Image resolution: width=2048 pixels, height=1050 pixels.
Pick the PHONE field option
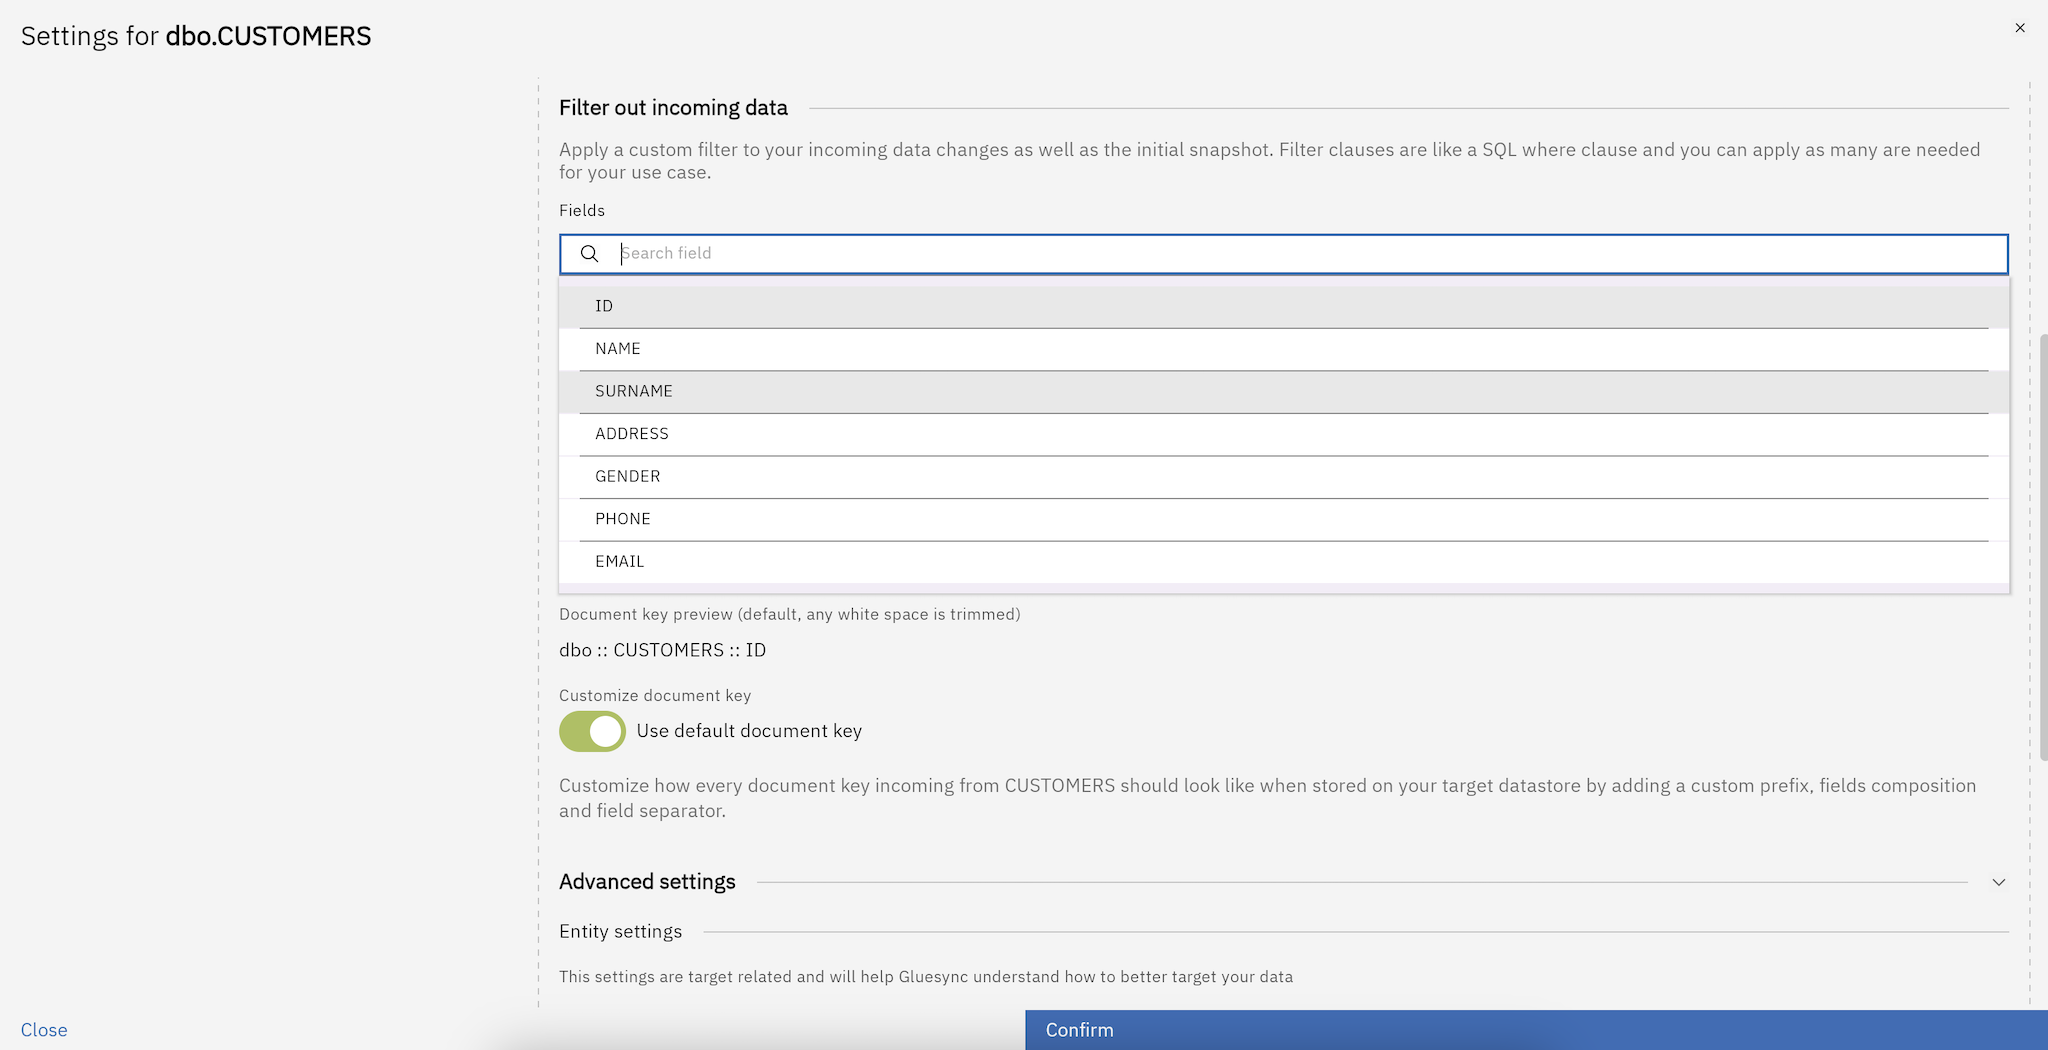coord(1284,519)
